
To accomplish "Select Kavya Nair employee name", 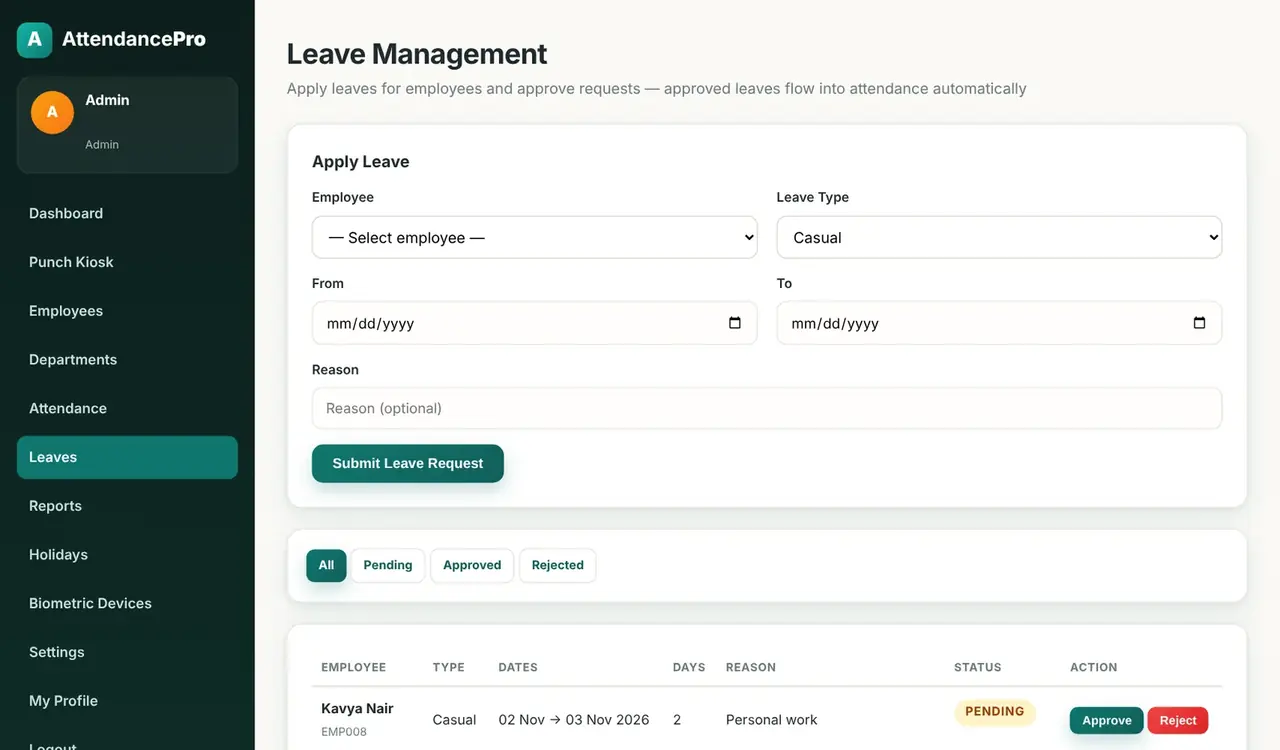I will point(357,709).
